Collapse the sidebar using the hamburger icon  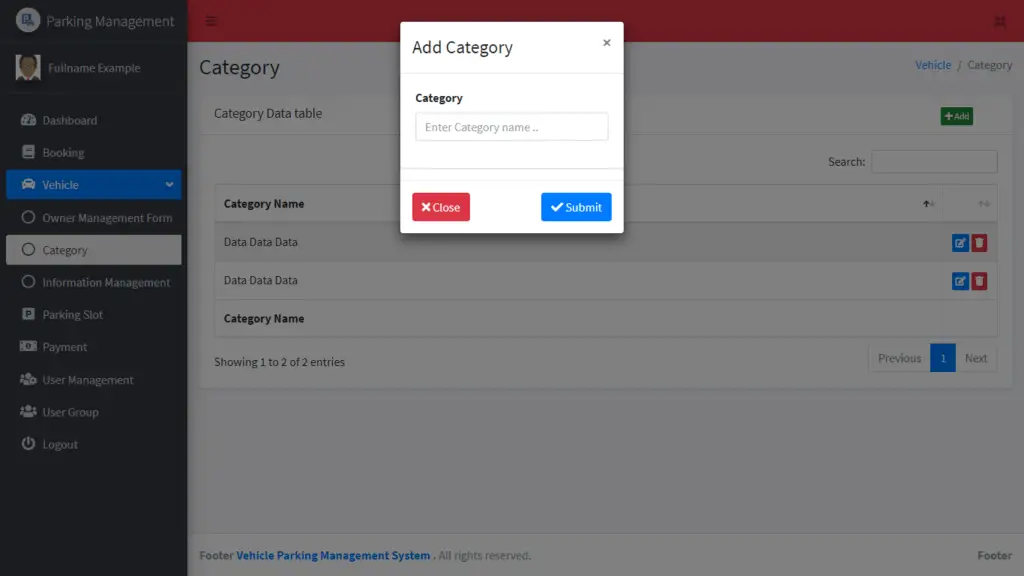point(209,20)
